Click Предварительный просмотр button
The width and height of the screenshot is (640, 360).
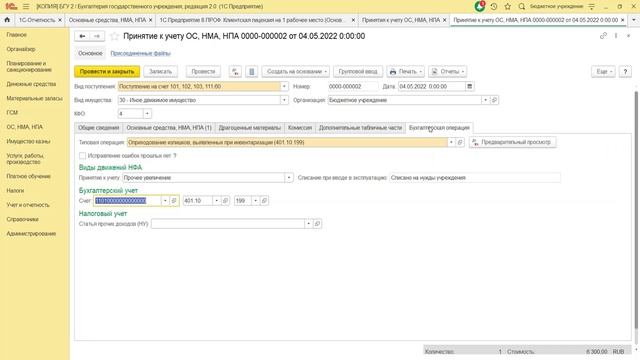(x=512, y=142)
